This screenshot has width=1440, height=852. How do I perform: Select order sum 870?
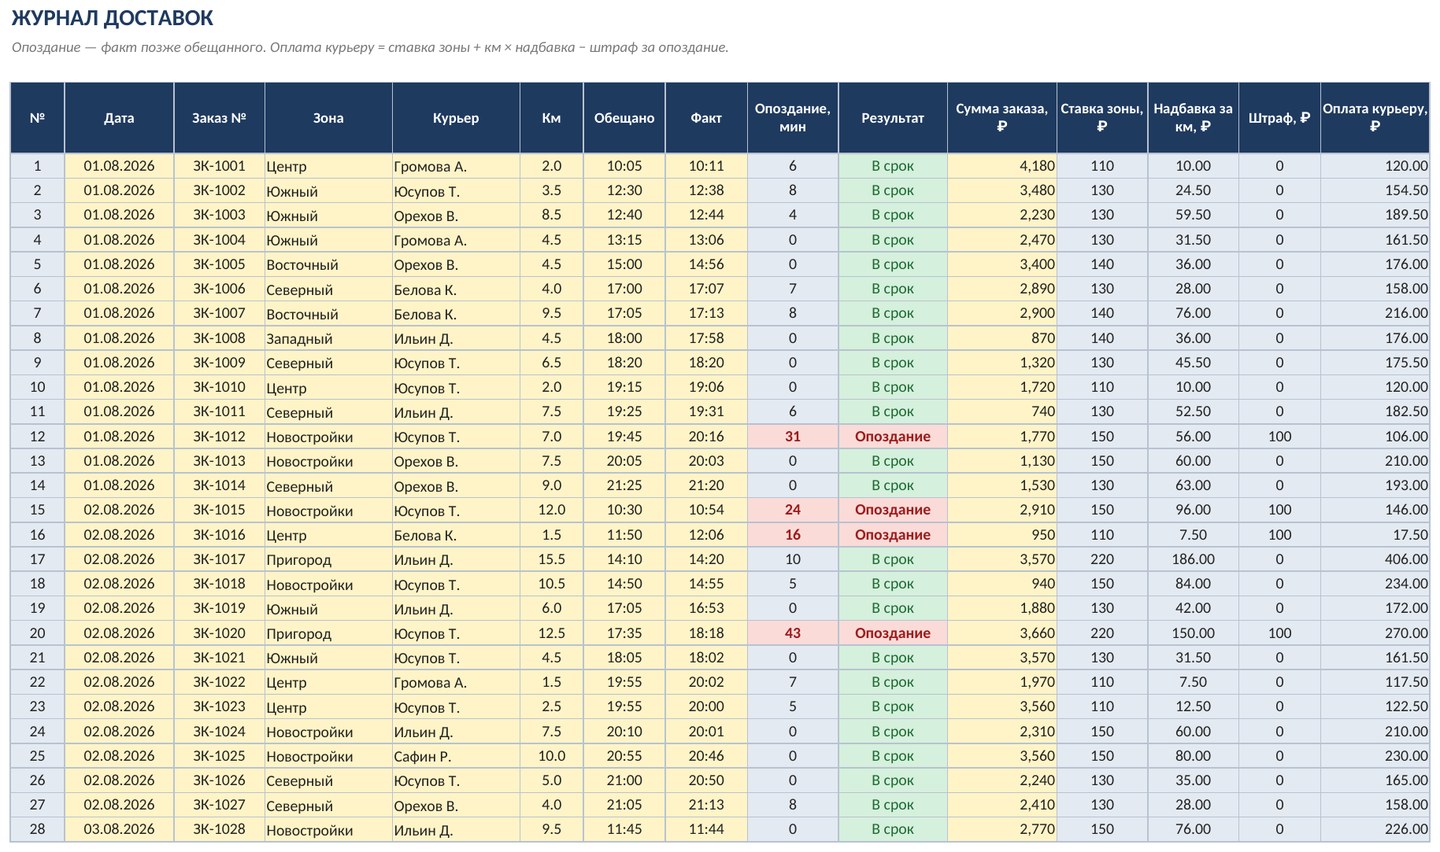tap(1002, 338)
